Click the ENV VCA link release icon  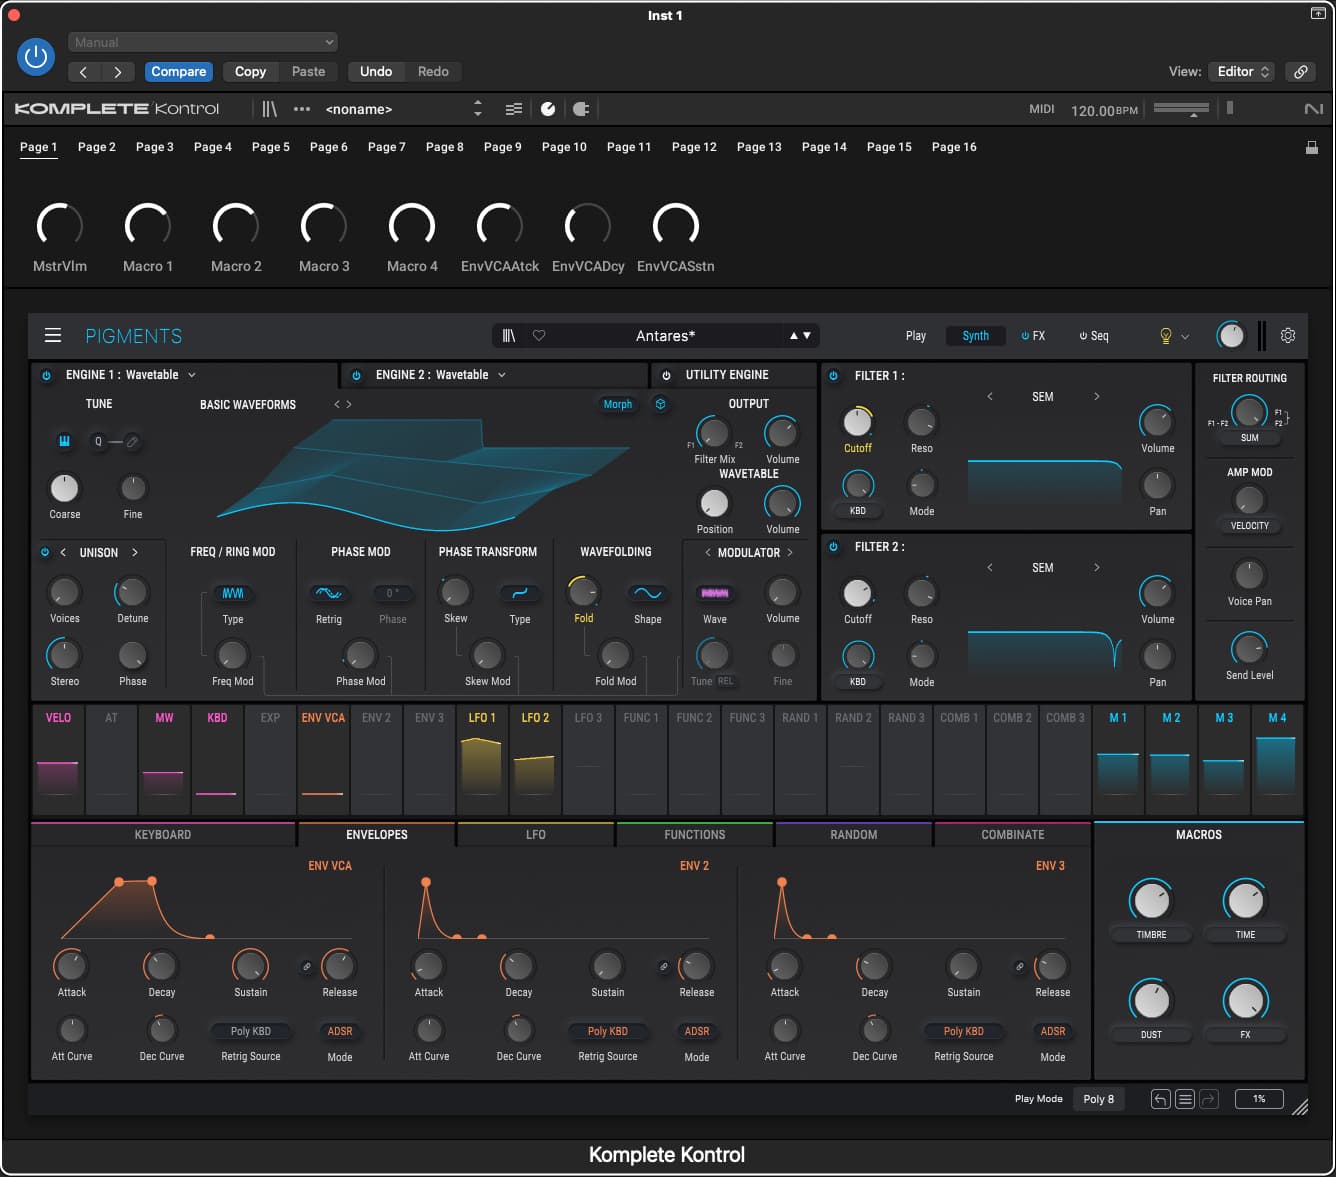tap(307, 967)
